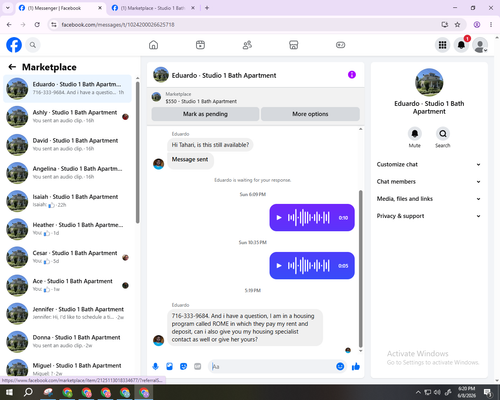Open notifications bell with red badge
Image resolution: width=500 pixels, height=400 pixels.
[x=461, y=45]
